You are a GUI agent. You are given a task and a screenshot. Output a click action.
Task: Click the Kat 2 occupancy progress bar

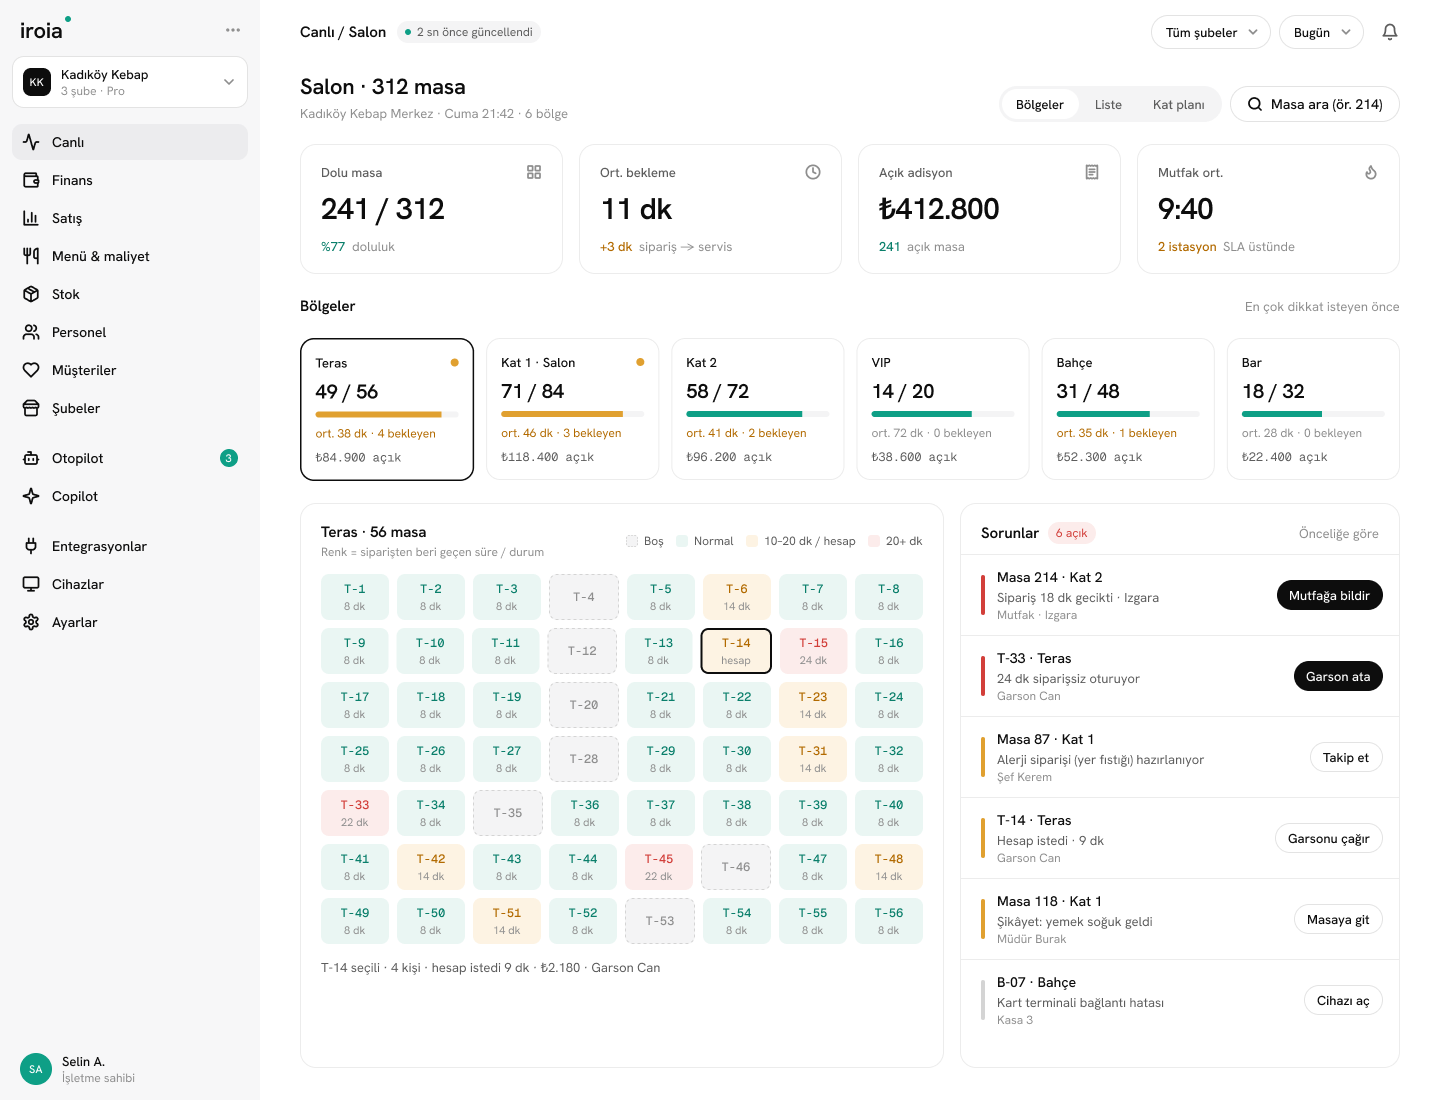(x=758, y=413)
